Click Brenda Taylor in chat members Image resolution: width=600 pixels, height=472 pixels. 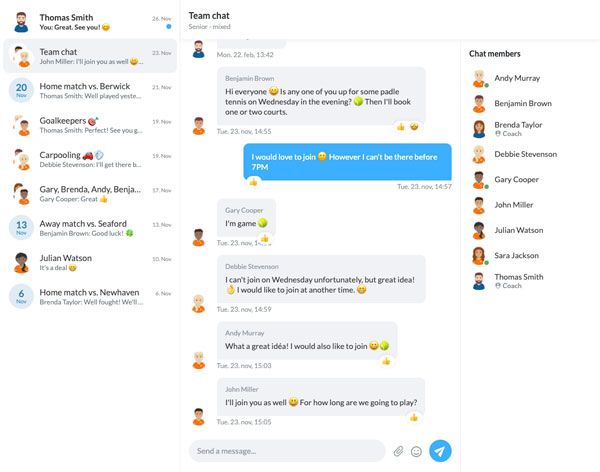[518, 125]
